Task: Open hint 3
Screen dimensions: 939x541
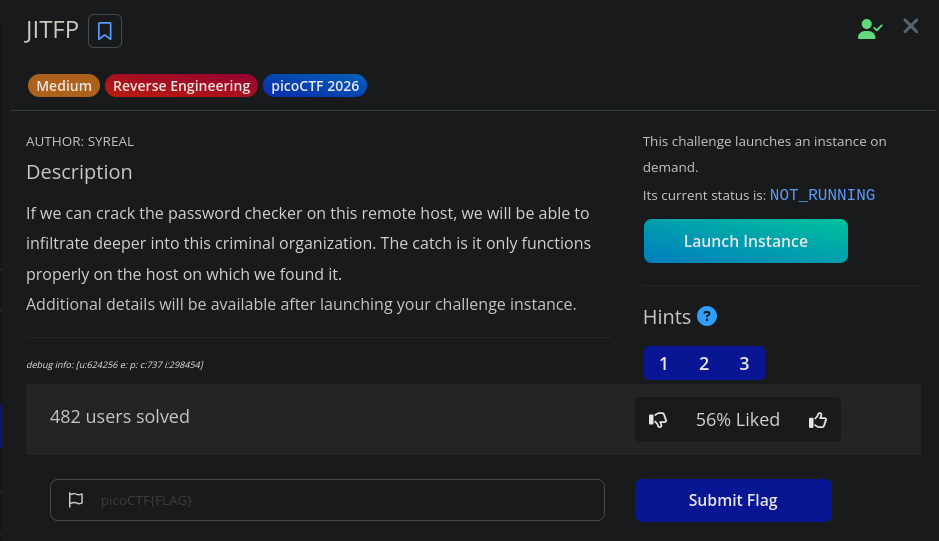Action: 744,363
